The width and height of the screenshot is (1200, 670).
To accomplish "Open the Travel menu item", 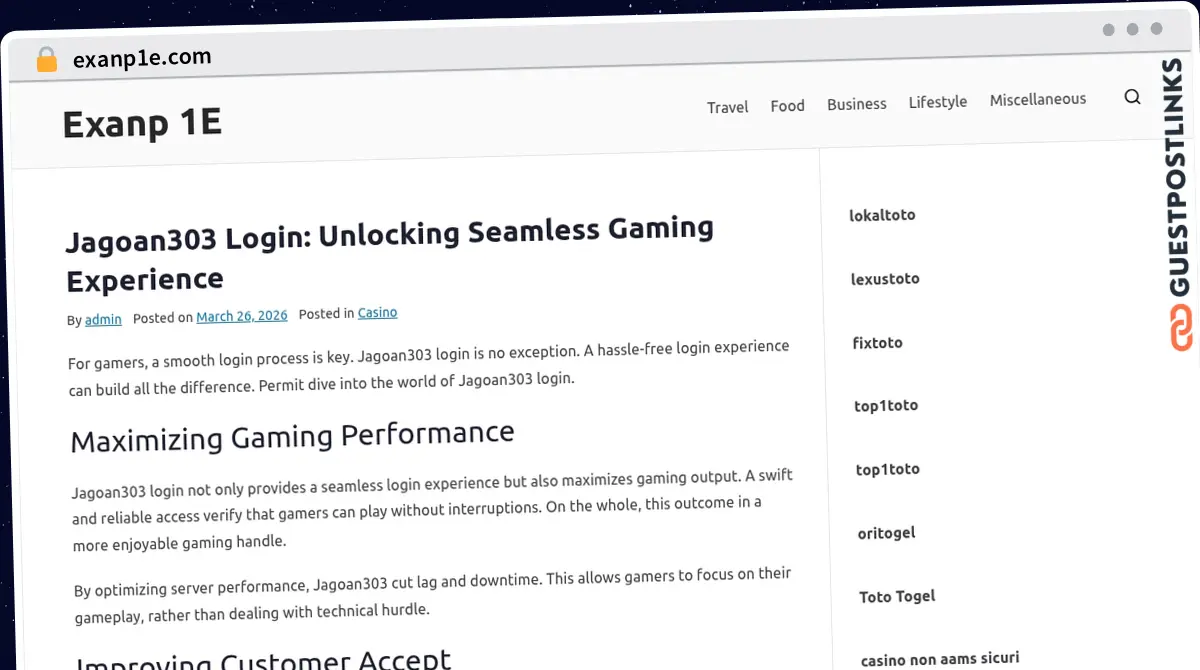I will coord(727,107).
